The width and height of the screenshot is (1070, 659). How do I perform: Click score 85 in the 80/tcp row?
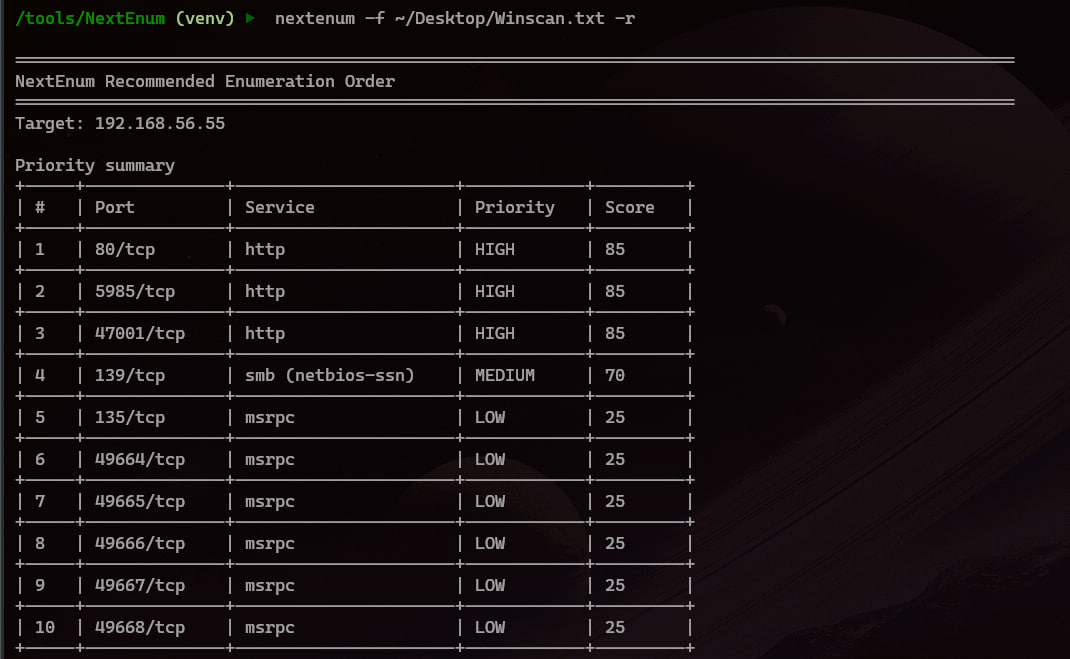[x=615, y=250]
